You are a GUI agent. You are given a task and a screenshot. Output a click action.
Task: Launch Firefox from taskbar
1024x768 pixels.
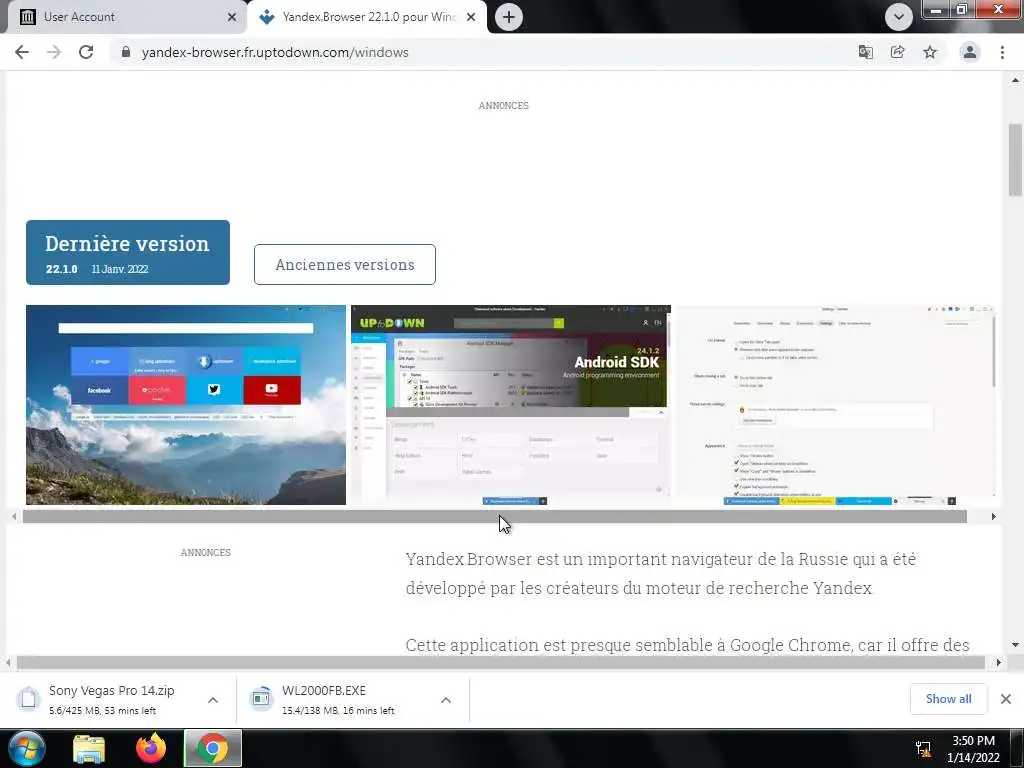tap(151, 748)
